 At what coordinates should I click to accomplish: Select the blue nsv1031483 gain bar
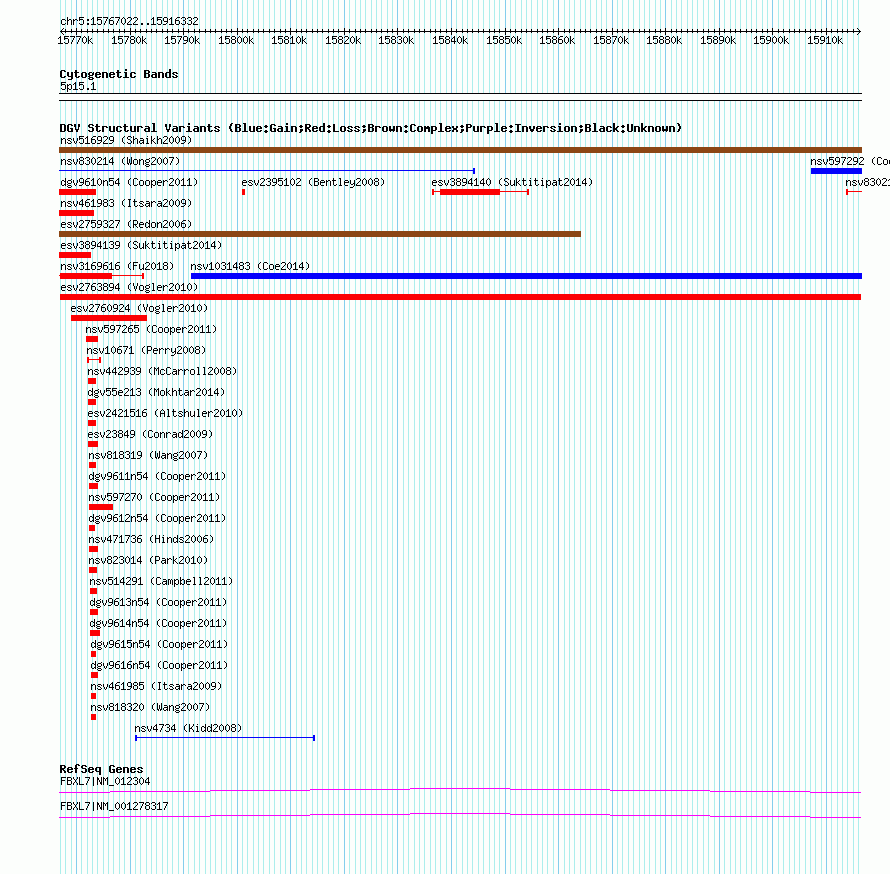click(x=526, y=276)
